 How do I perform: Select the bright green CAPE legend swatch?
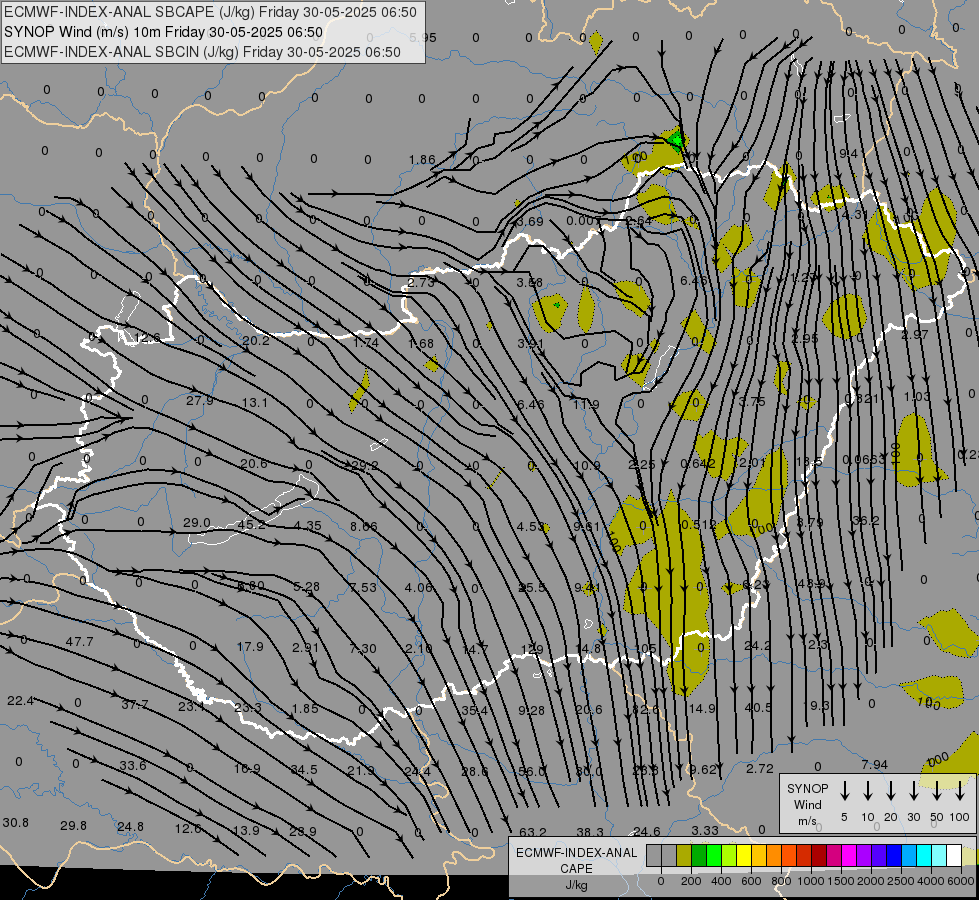(714, 855)
